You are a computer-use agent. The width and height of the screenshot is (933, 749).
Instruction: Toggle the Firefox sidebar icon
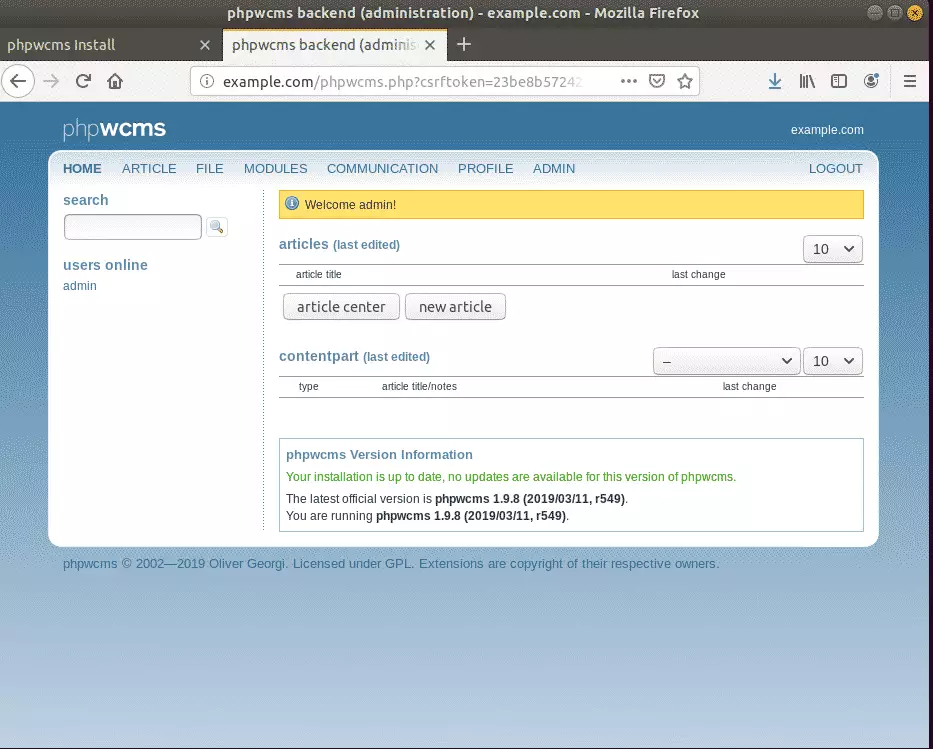coord(839,81)
